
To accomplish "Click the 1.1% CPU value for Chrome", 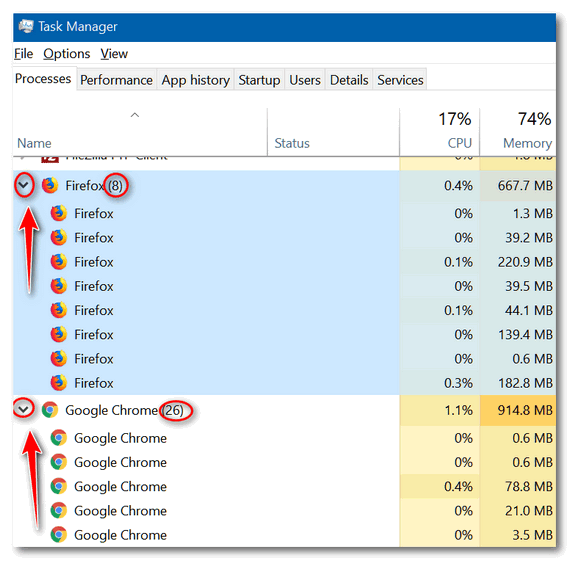I will [458, 410].
